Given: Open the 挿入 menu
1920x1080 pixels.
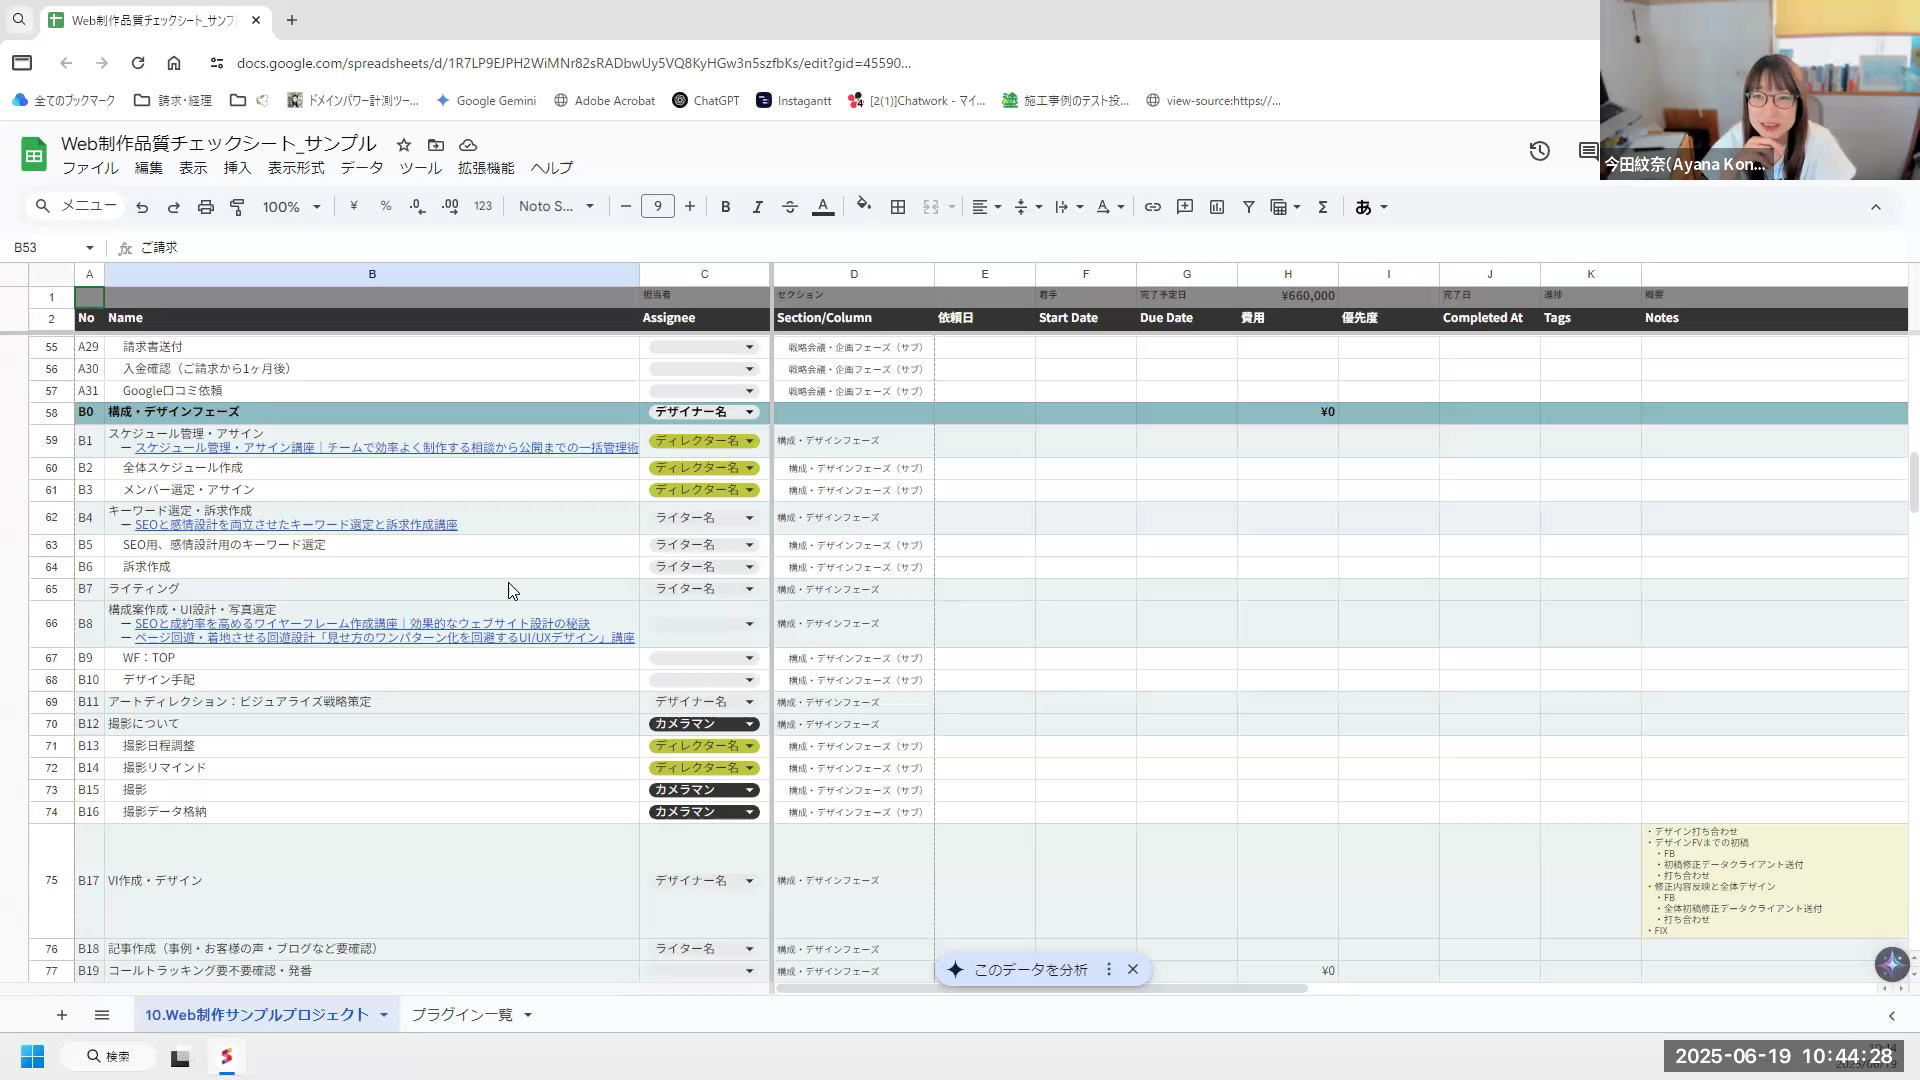Looking at the screenshot, I should (x=237, y=168).
